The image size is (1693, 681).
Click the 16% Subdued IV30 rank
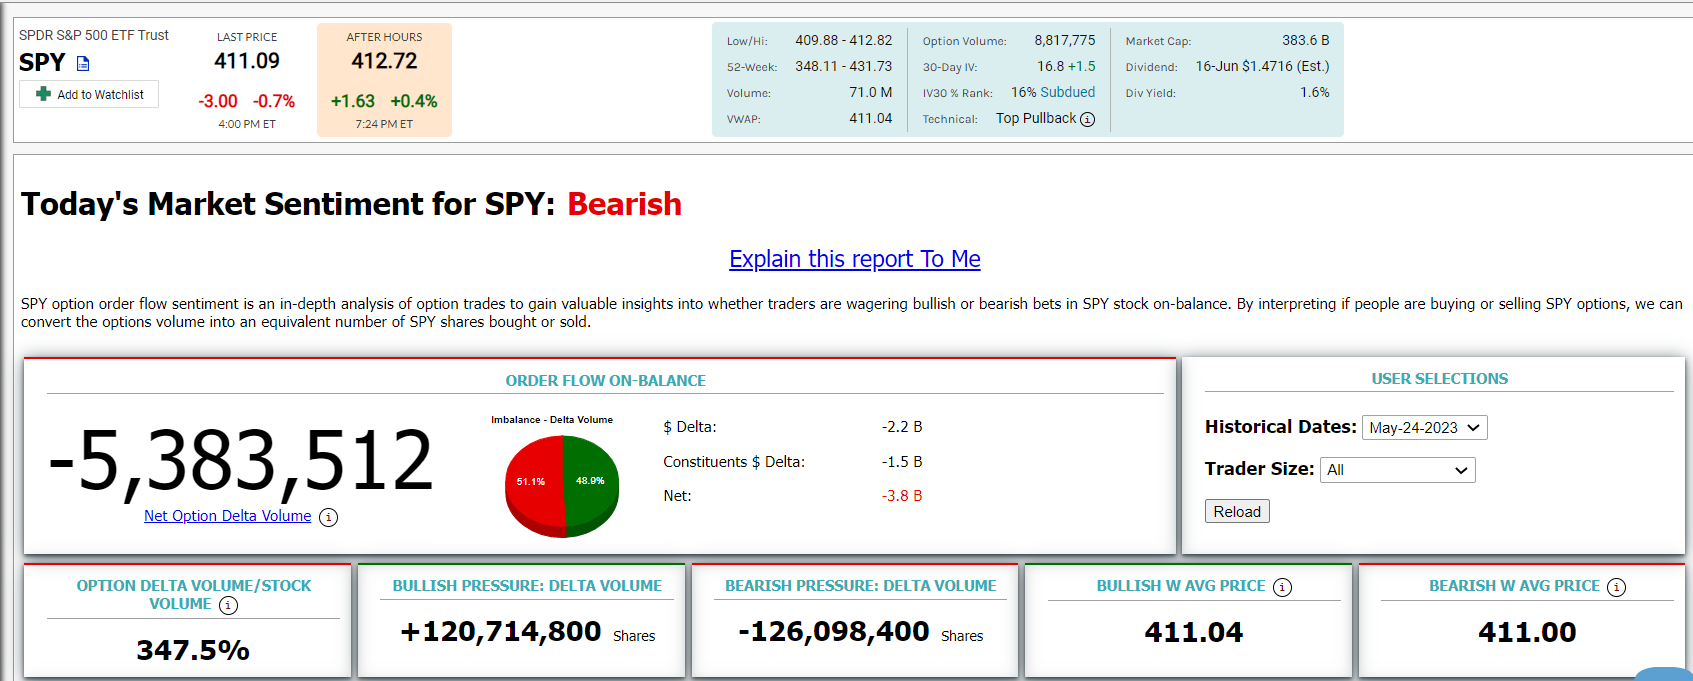tap(1053, 92)
